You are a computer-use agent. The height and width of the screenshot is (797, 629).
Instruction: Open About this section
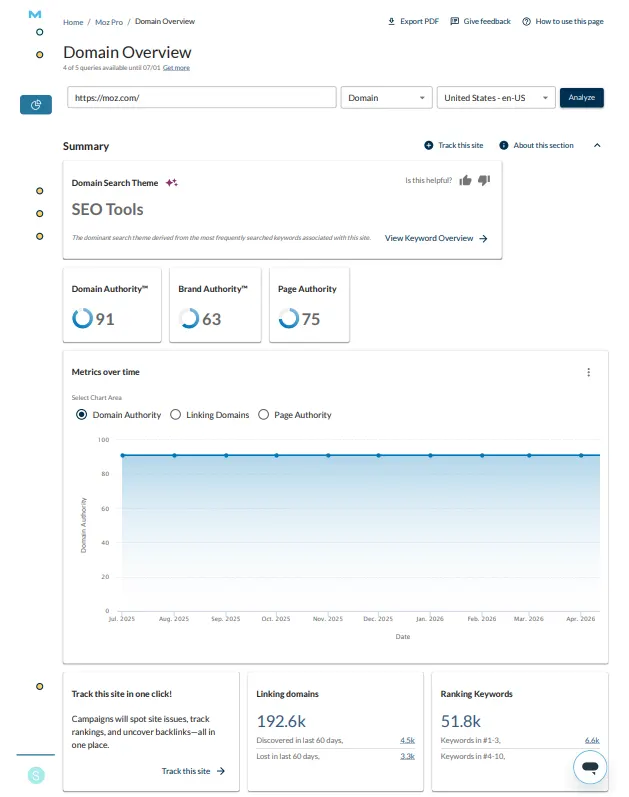pos(543,145)
